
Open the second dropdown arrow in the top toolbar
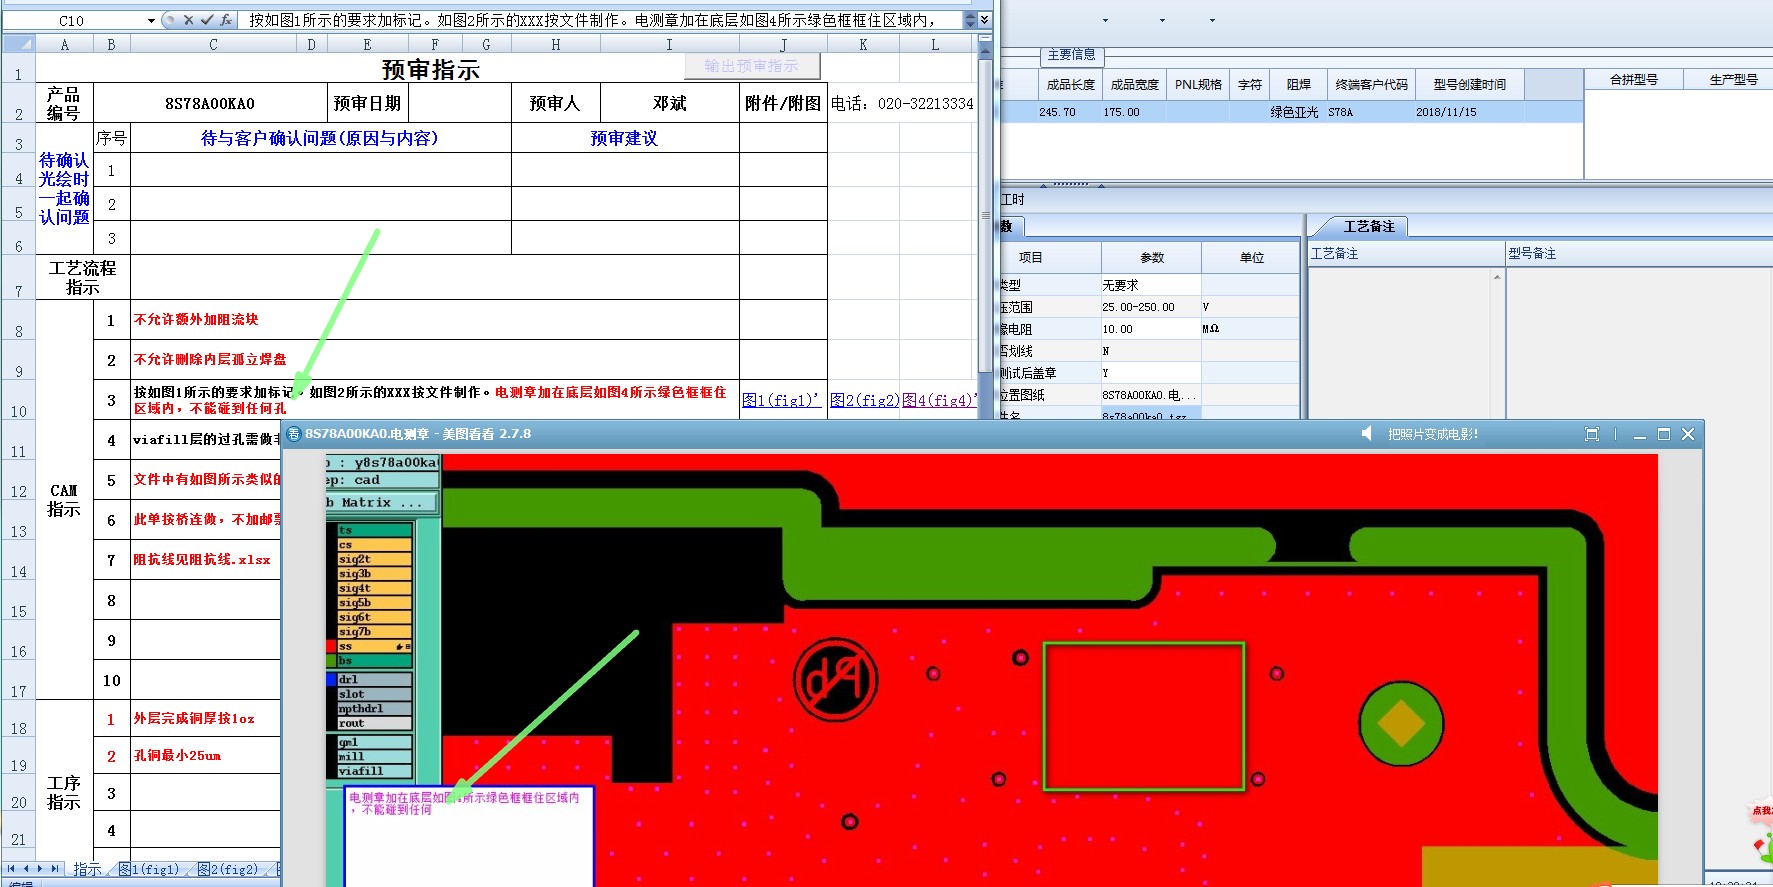point(1162,20)
